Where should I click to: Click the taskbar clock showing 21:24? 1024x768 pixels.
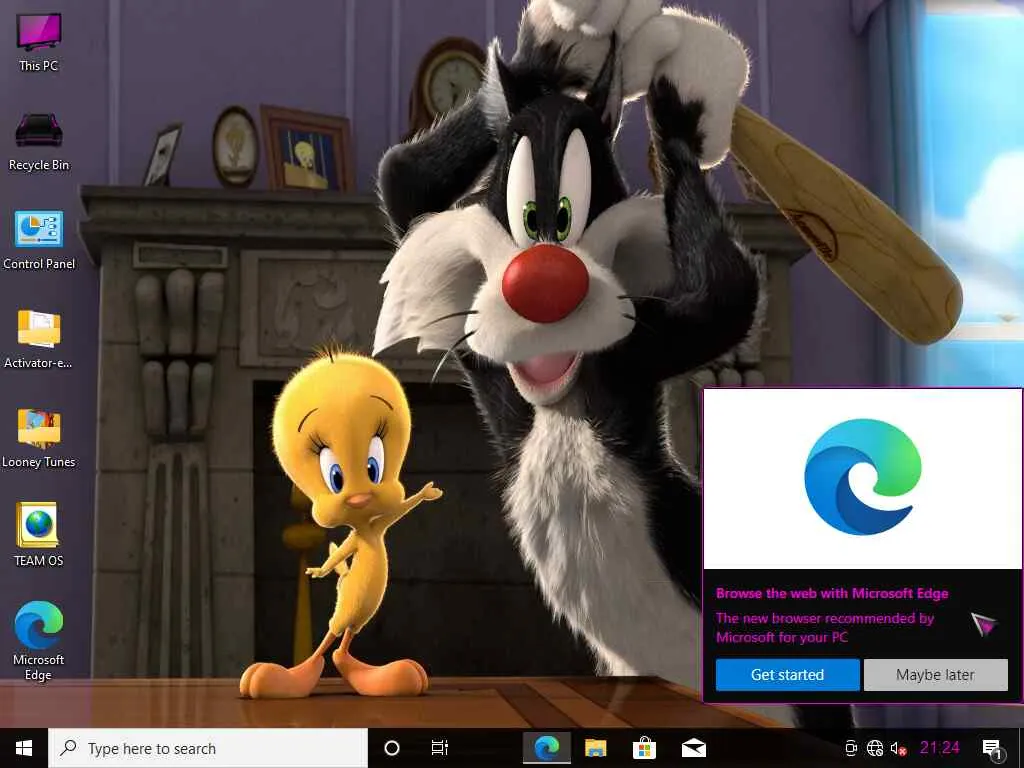tap(940, 748)
